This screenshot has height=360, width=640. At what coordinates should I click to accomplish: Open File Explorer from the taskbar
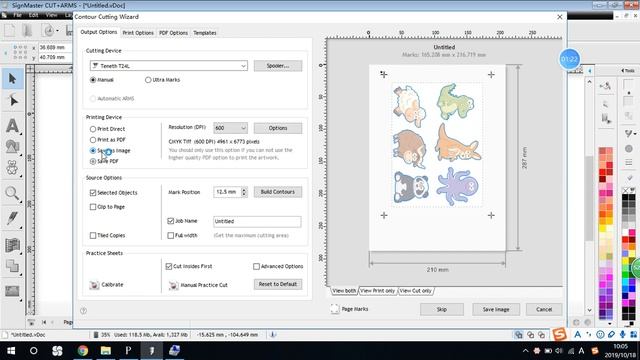point(106,351)
